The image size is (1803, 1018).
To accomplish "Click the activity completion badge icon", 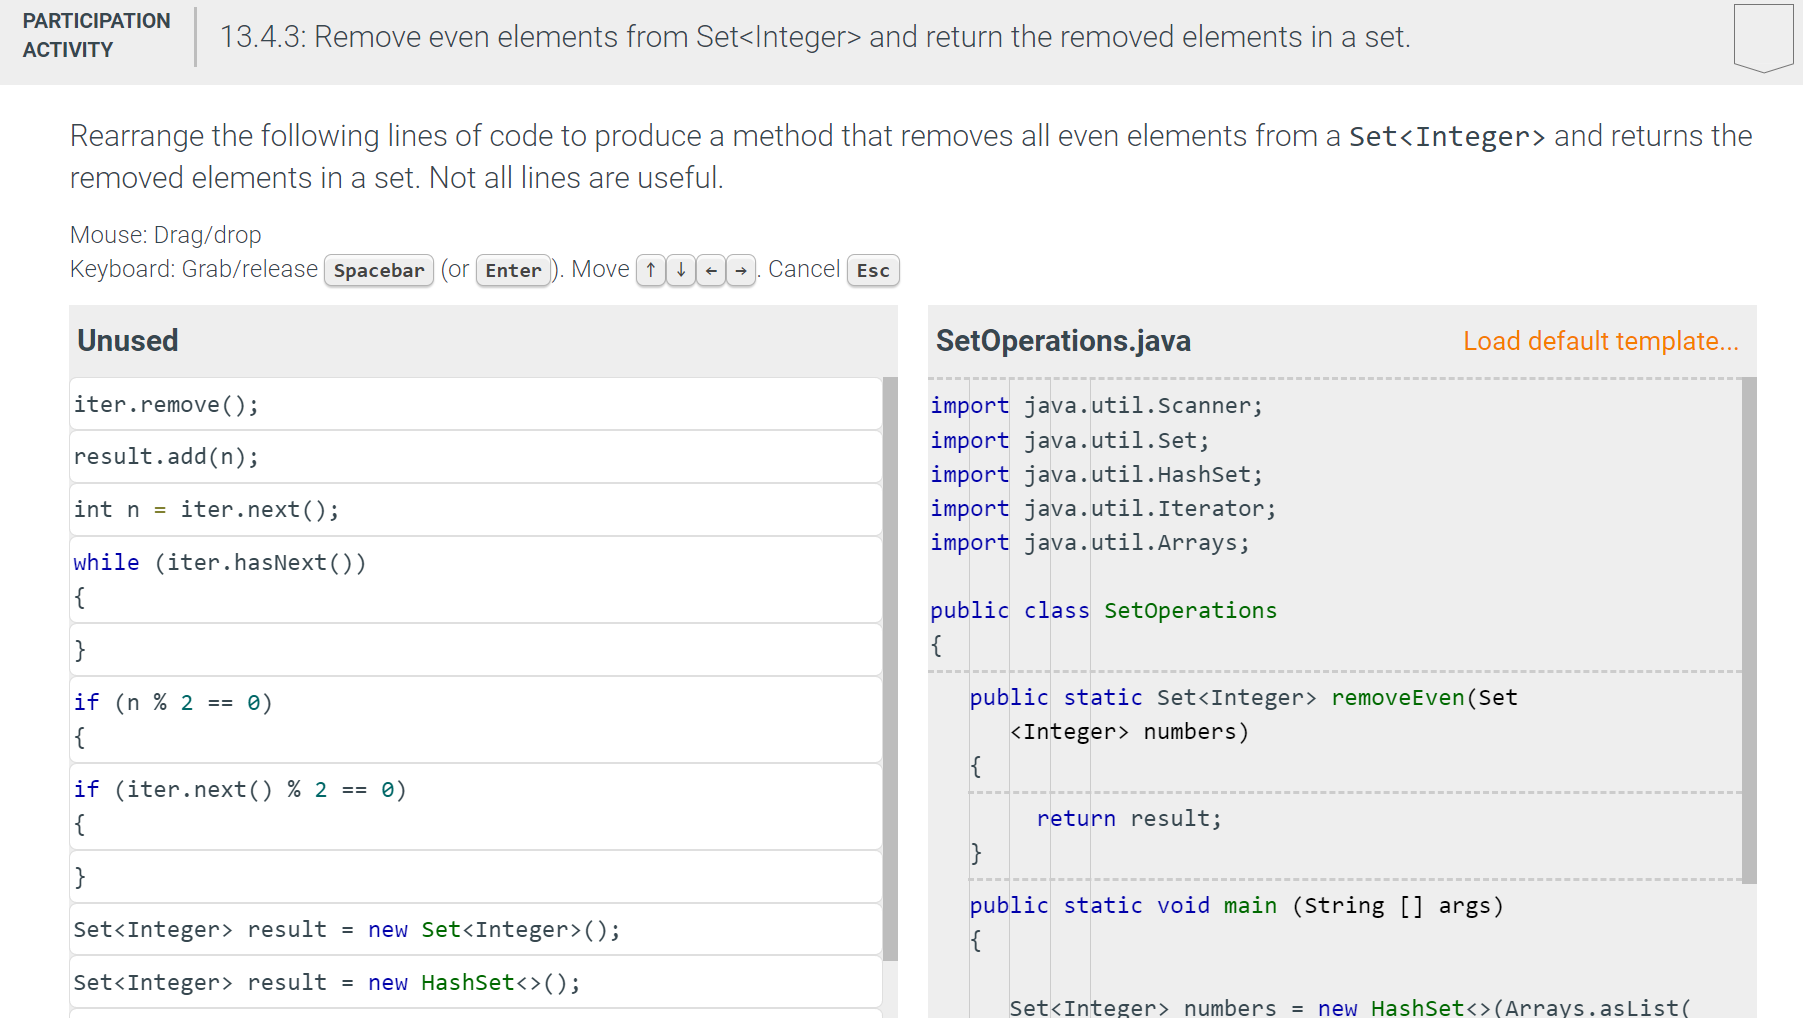I will tap(1763, 38).
